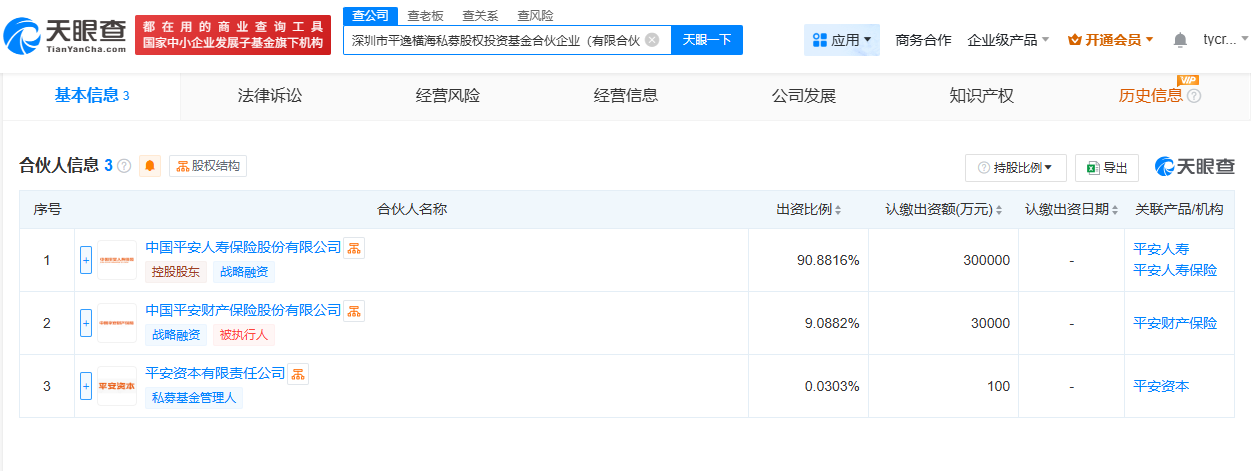
Task: Open 中国平安人寿保险股份有限公司 link
Action: 243,247
